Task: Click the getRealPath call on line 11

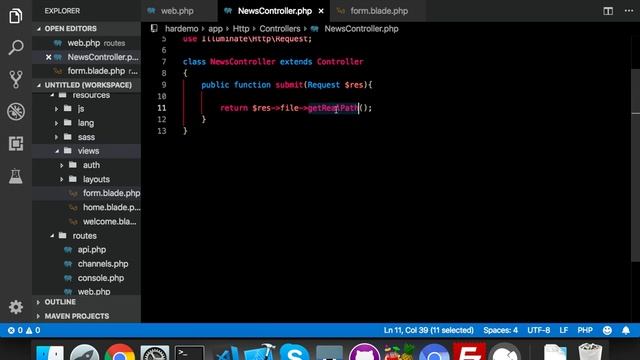Action: pyautogui.click(x=333, y=108)
